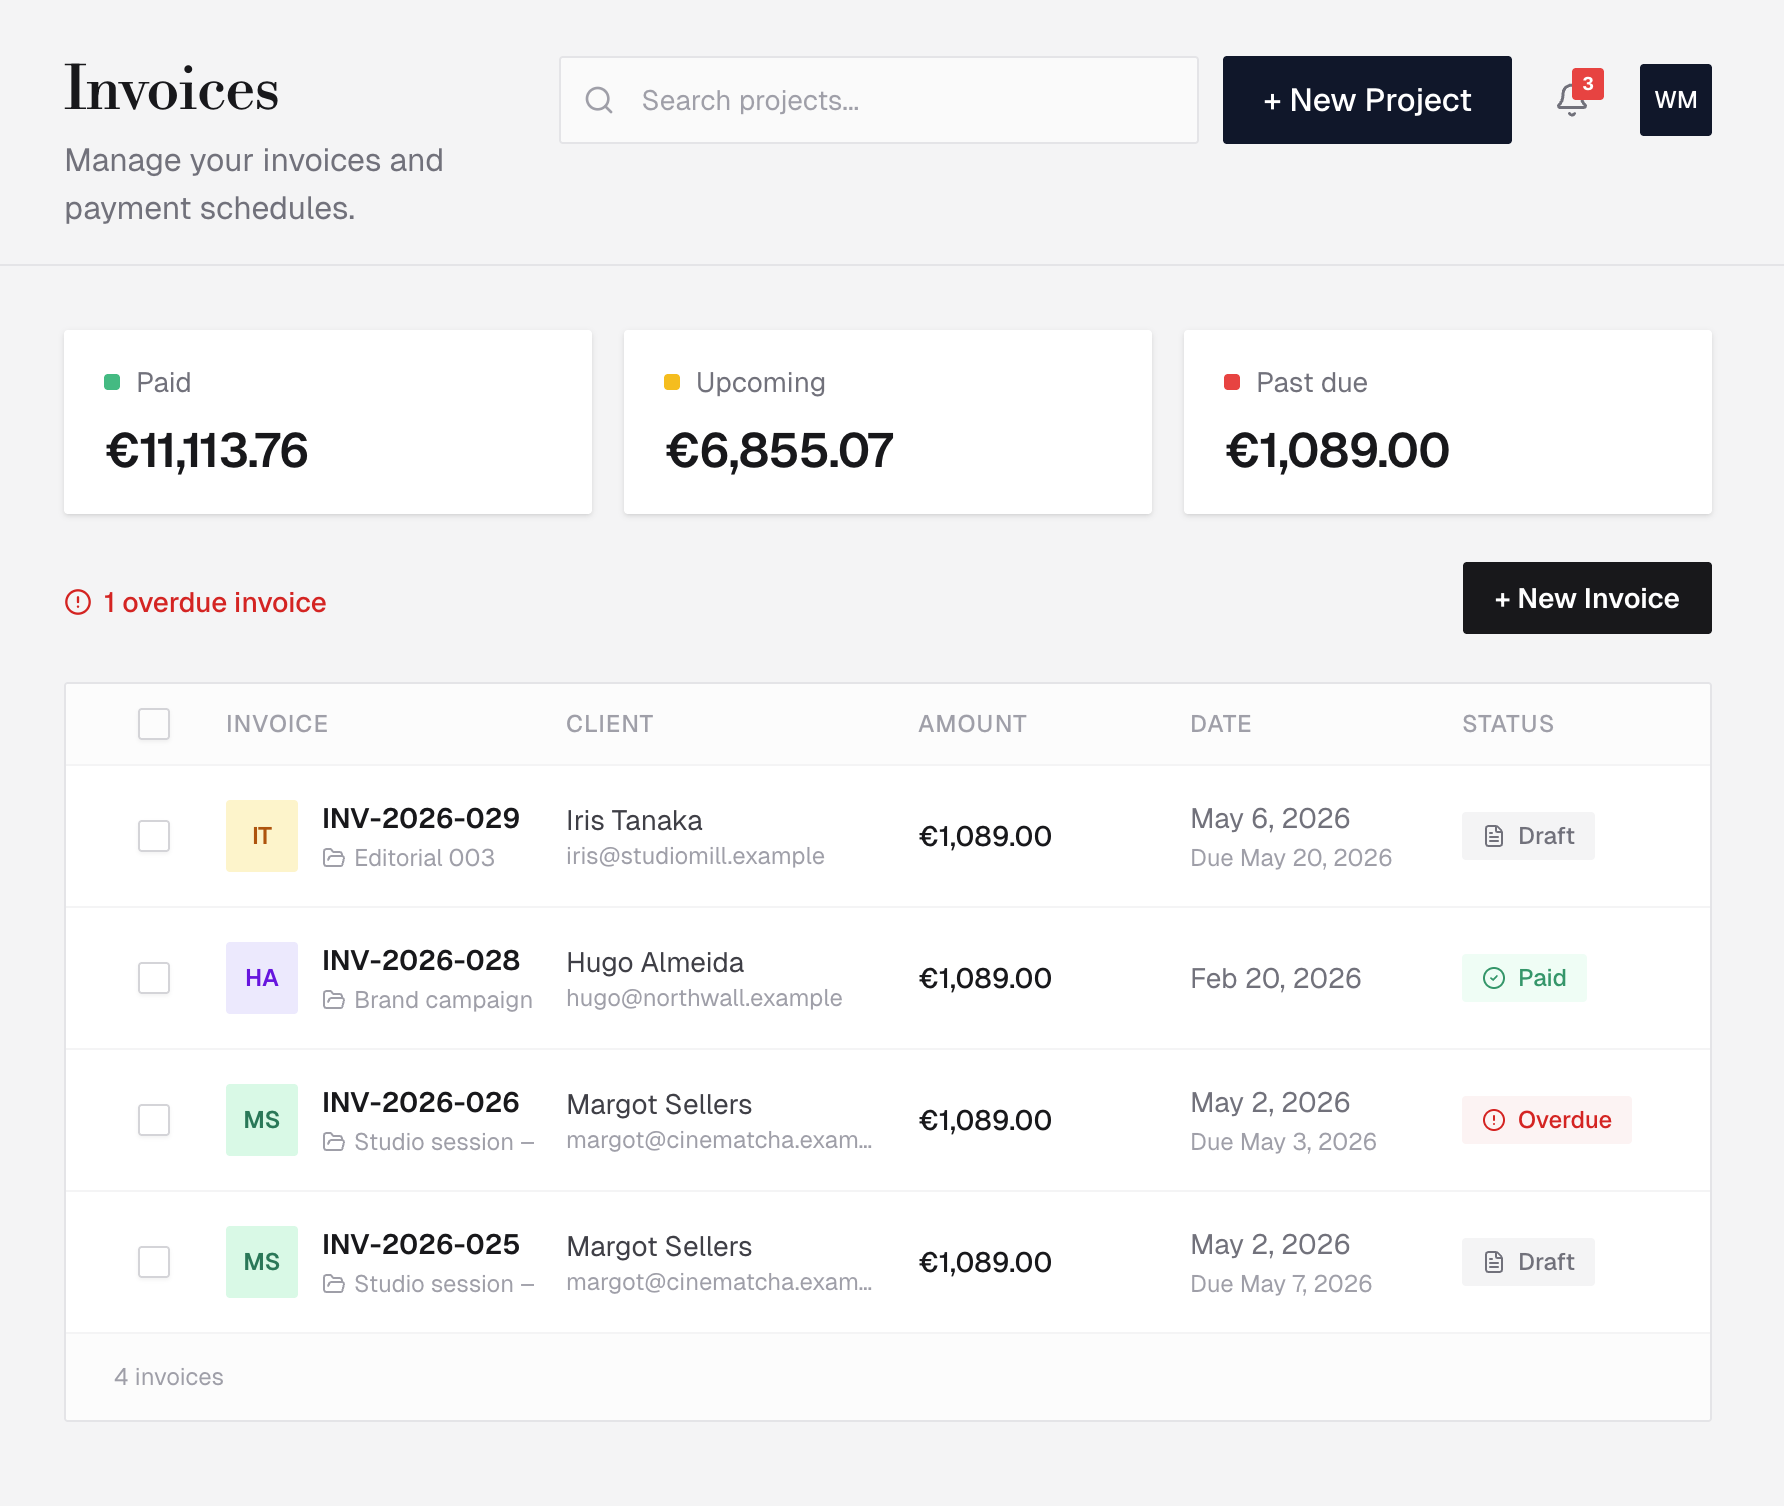Screen dimensions: 1784x1506
Task: Click the green Paid color dot
Action: (112, 382)
